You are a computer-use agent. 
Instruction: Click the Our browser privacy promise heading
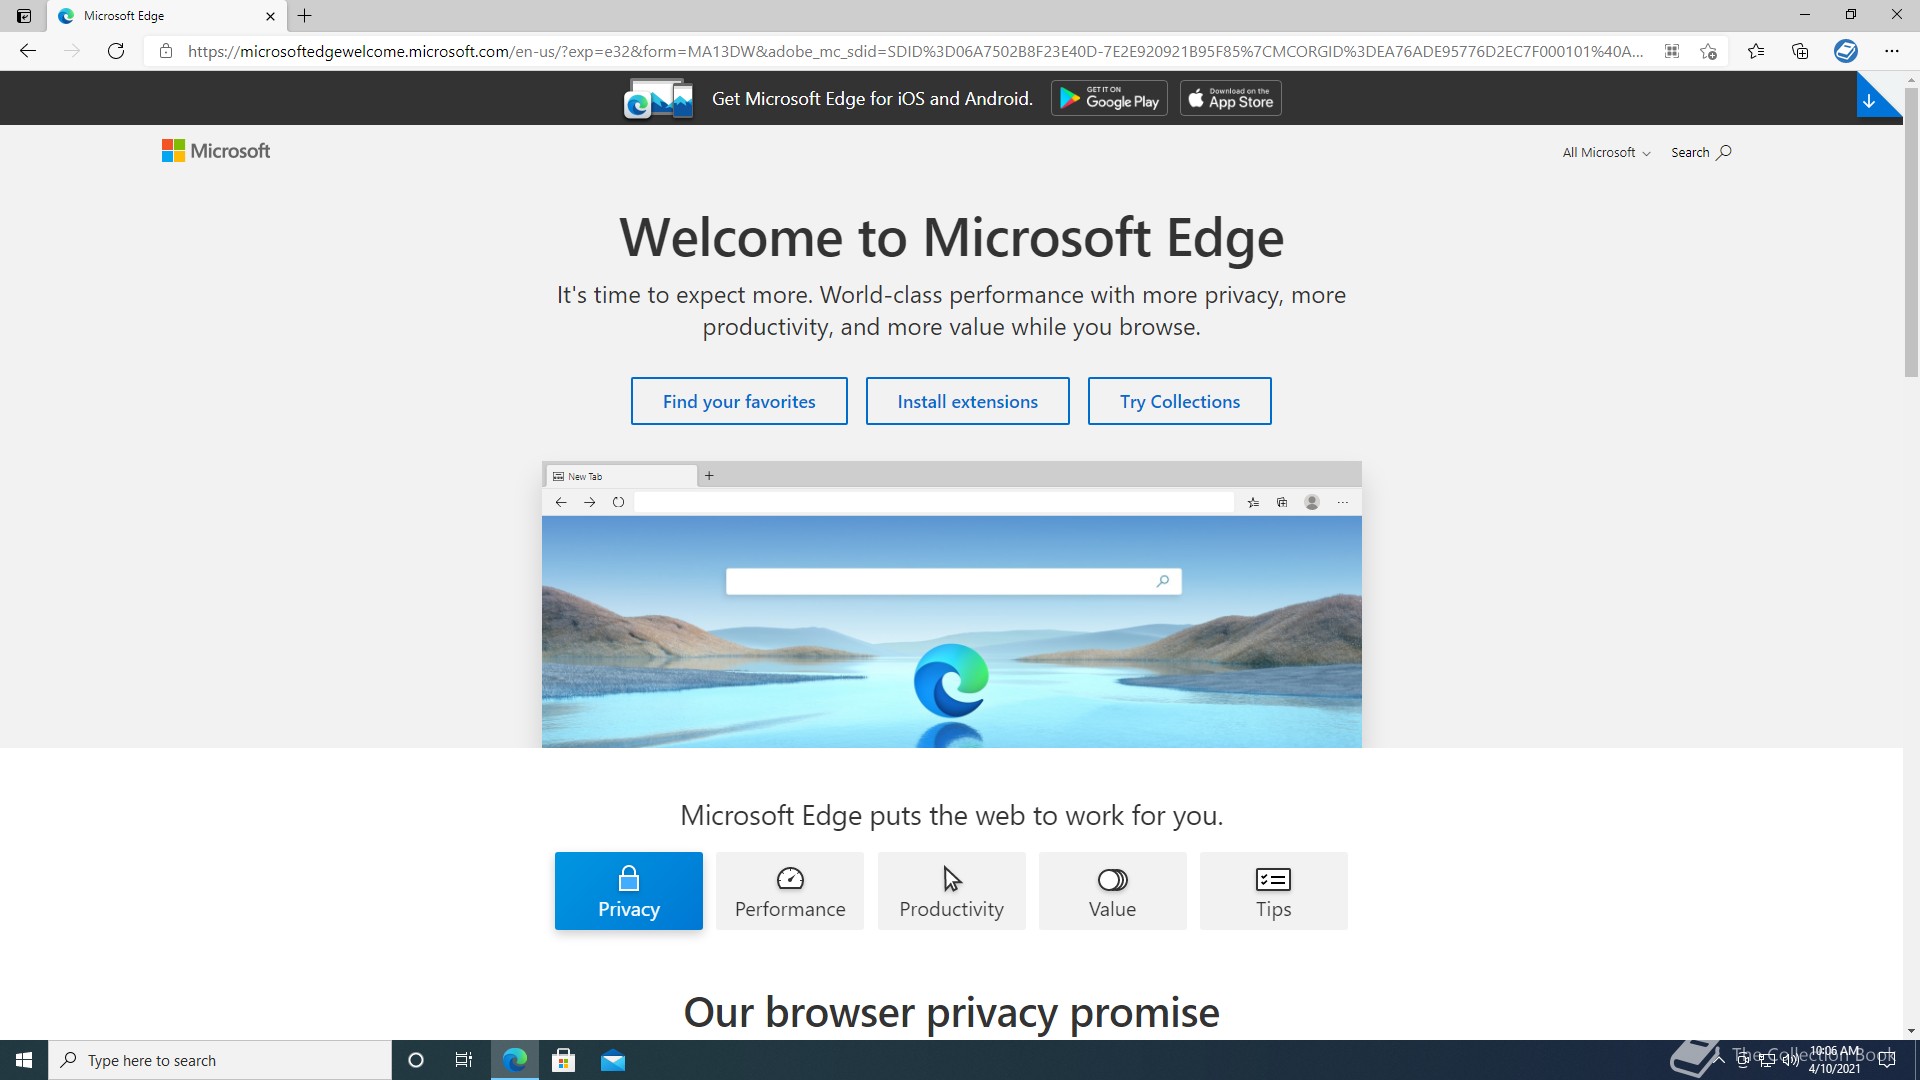[x=952, y=1012]
